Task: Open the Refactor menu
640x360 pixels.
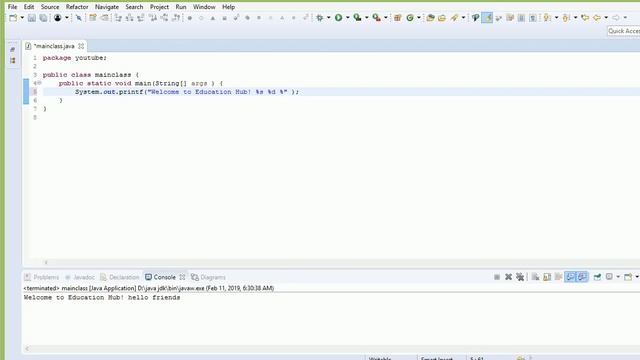Action: [77, 7]
